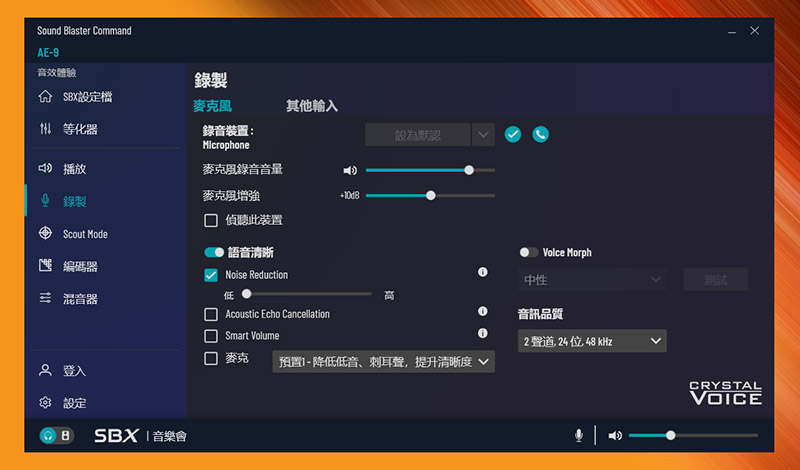Show info for Smart Volume

[x=483, y=333]
